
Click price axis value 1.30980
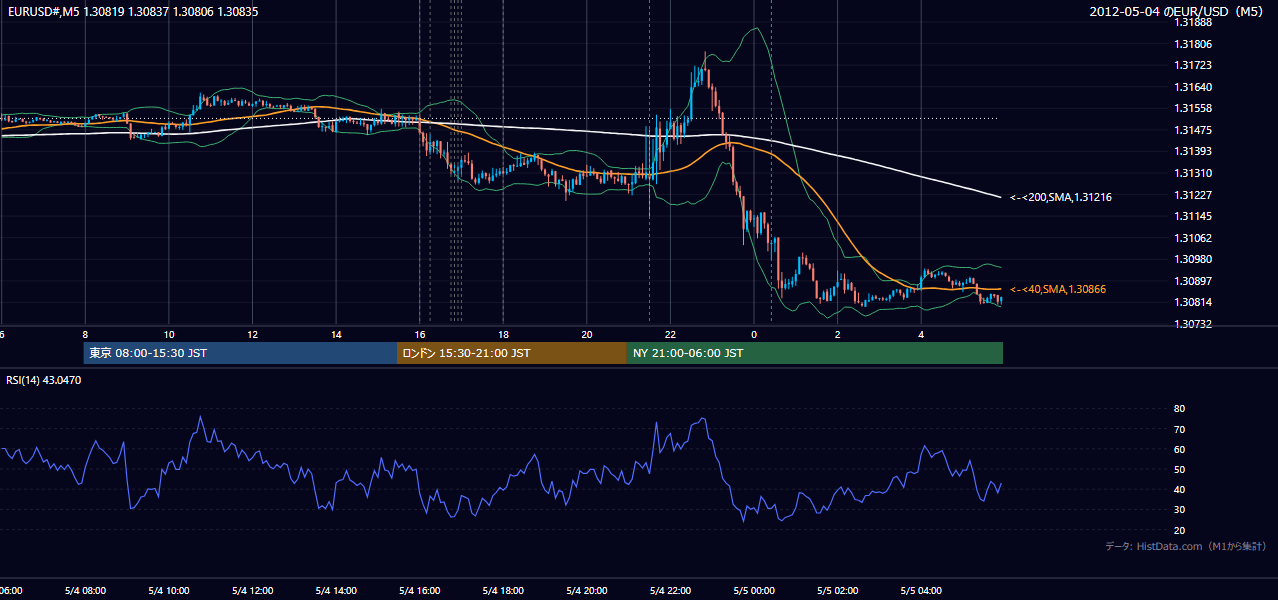pyautogui.click(x=1193, y=259)
